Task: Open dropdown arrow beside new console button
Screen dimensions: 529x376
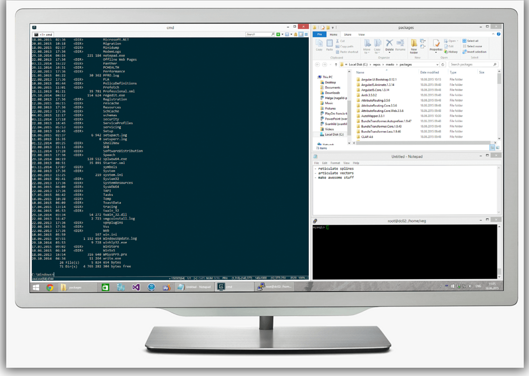Action: pos(282,34)
